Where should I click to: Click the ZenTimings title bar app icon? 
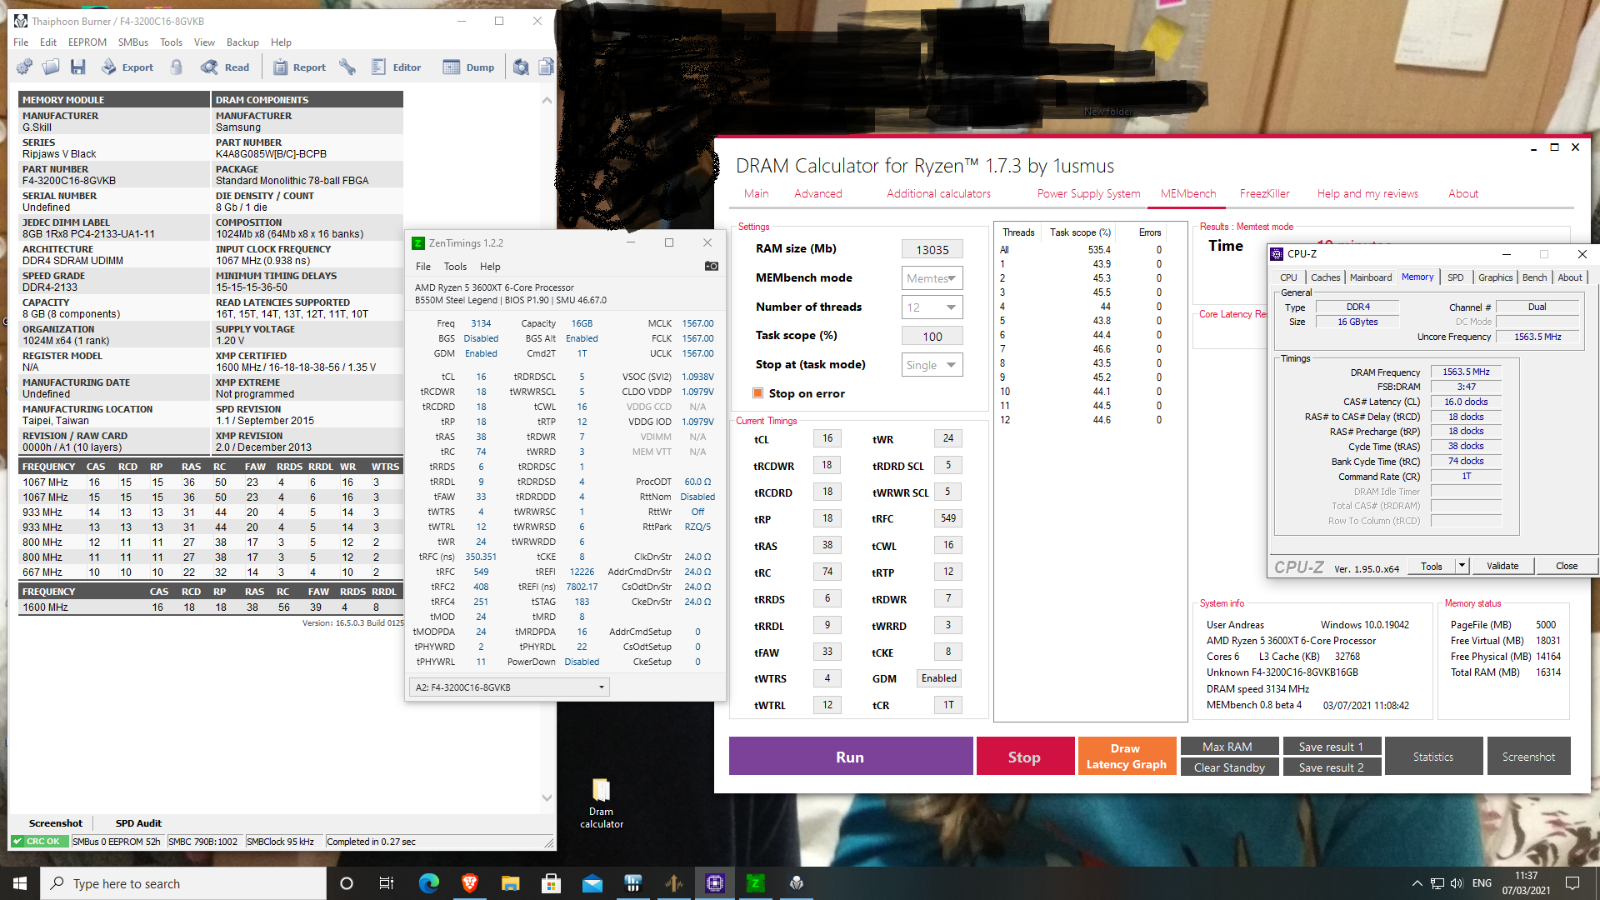tap(419, 243)
